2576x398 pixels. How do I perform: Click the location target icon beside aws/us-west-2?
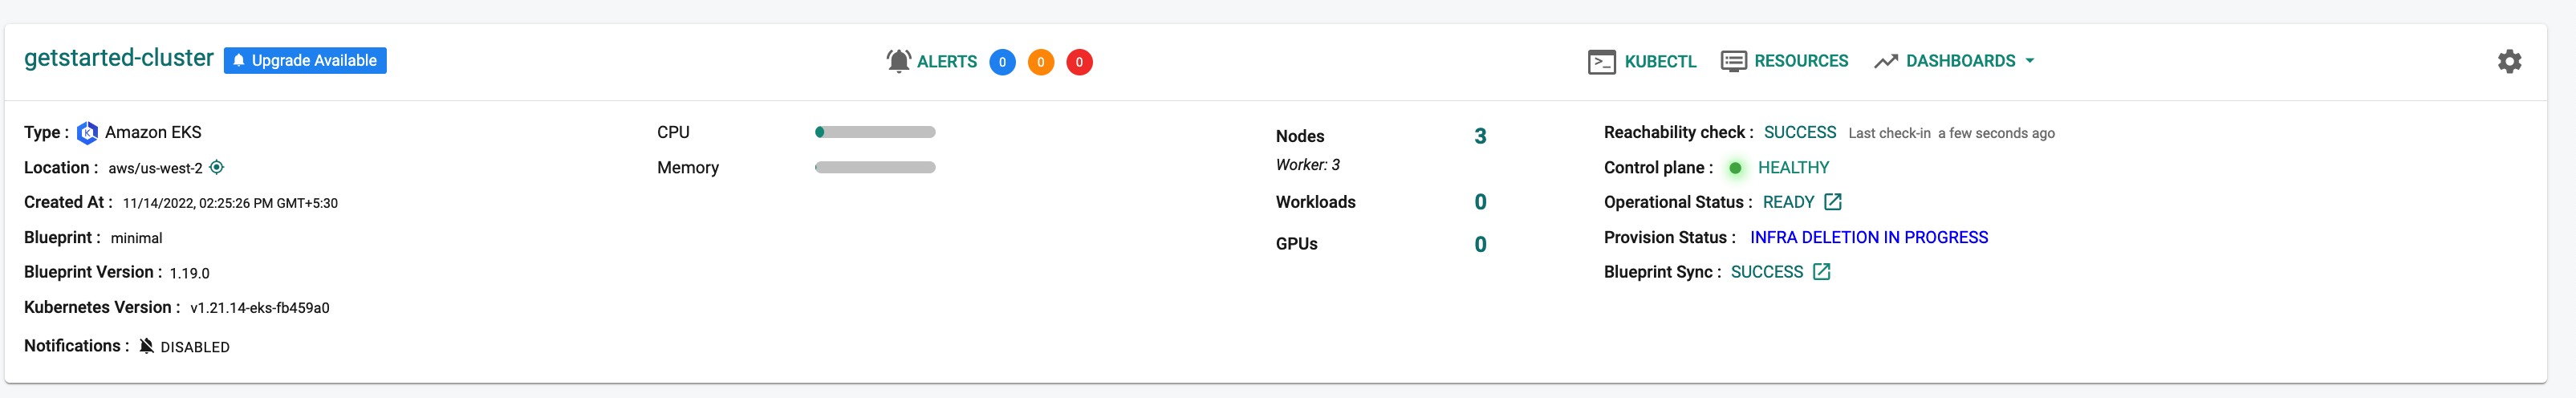coord(216,167)
